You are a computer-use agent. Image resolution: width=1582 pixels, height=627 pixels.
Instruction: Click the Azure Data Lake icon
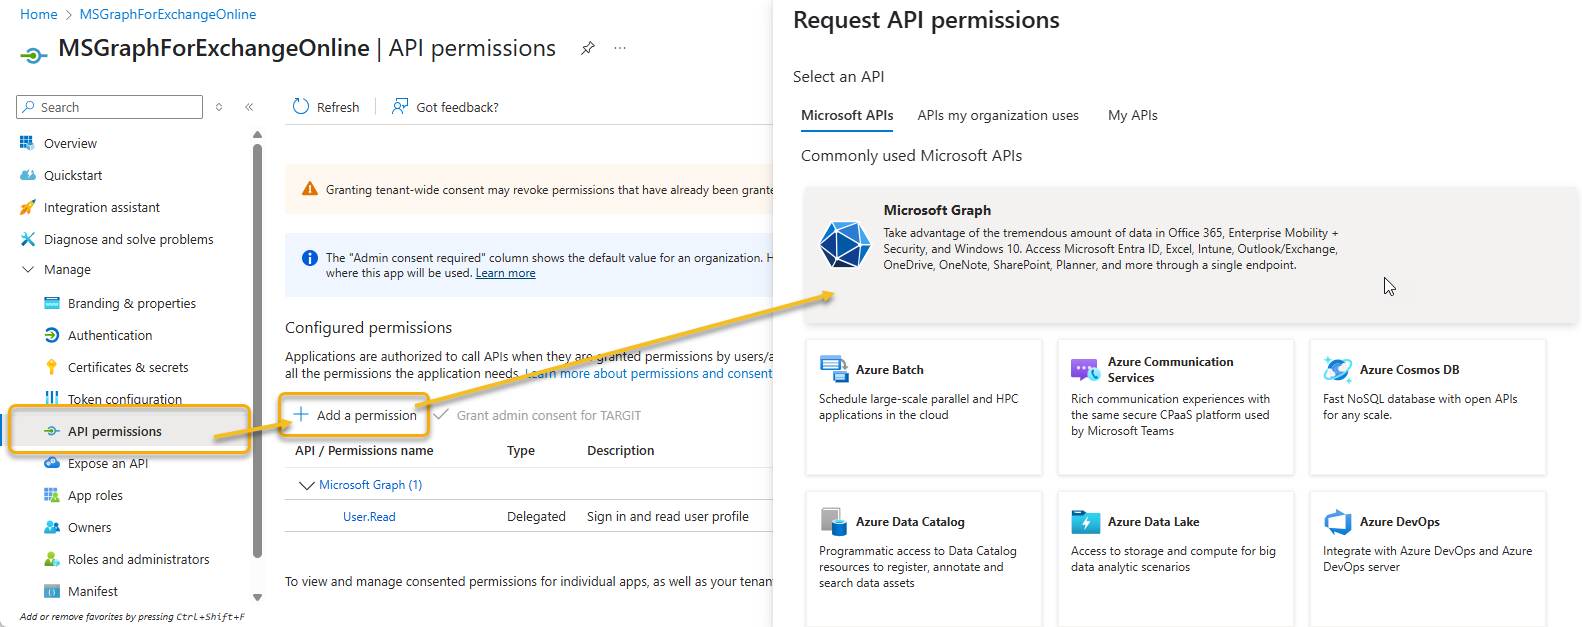point(1085,521)
